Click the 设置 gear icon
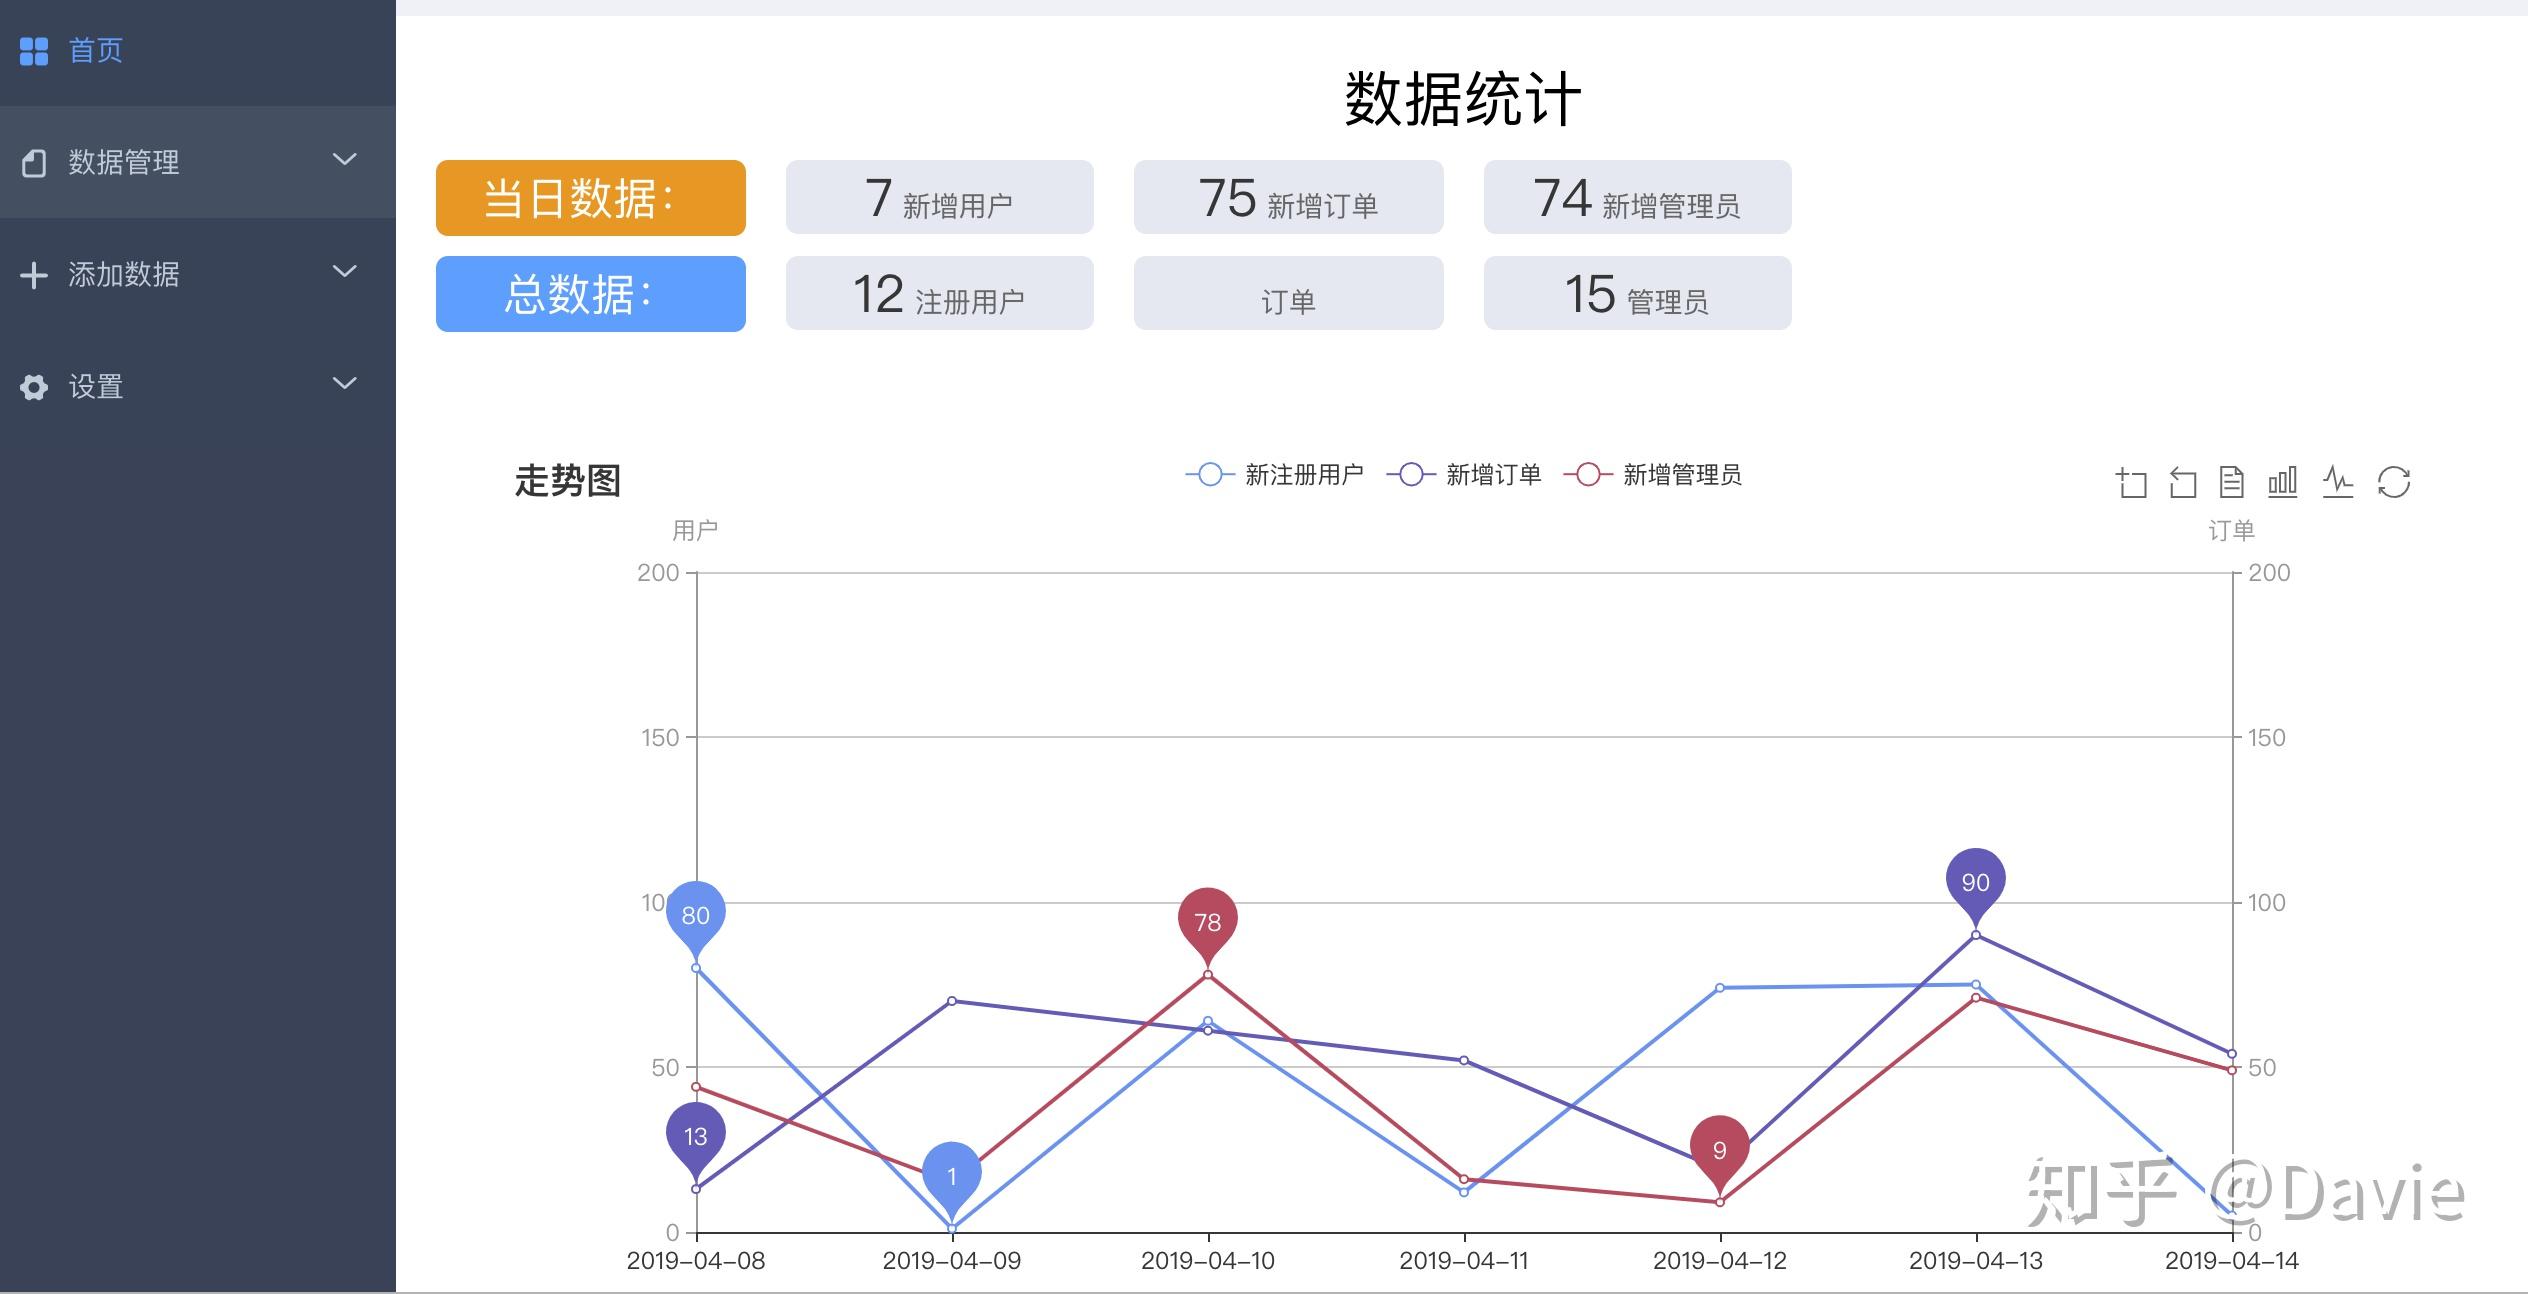This screenshot has width=2528, height=1294. click(x=34, y=387)
